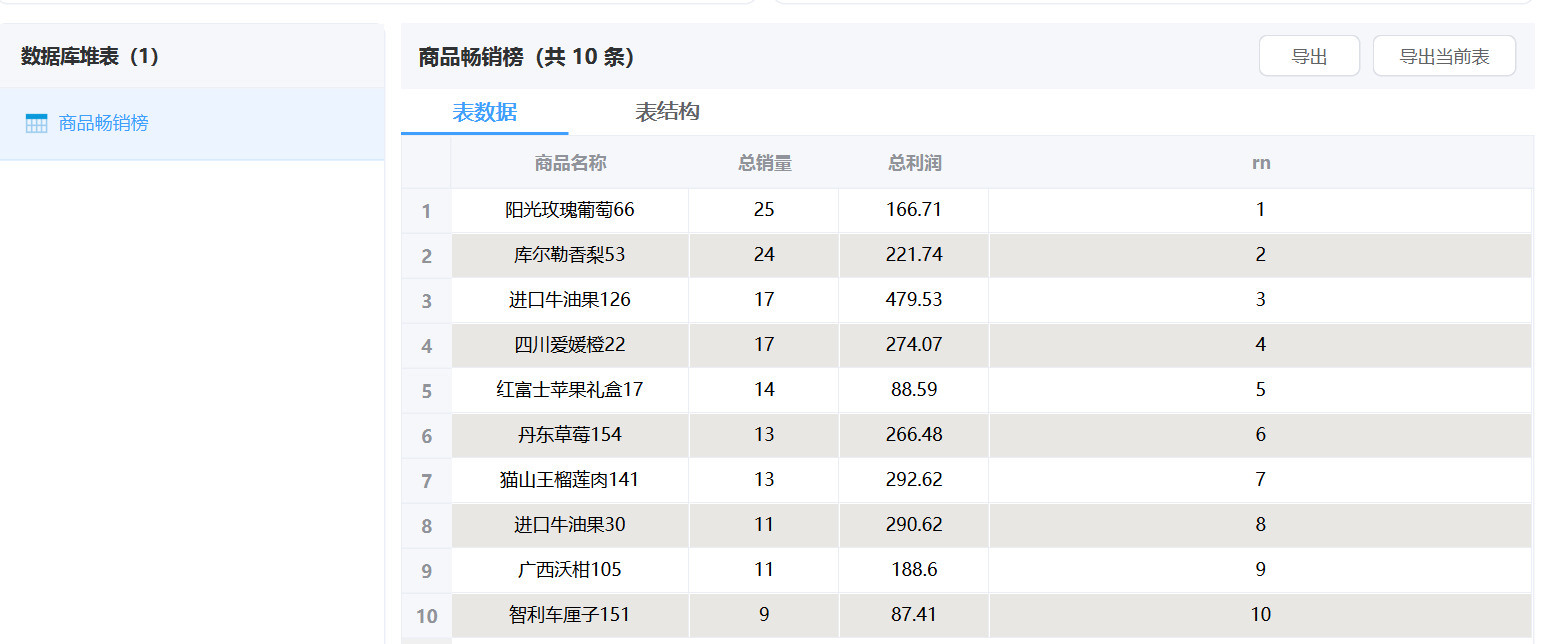1545x644 pixels.
Task: Click row number 3 header
Action: point(427,301)
